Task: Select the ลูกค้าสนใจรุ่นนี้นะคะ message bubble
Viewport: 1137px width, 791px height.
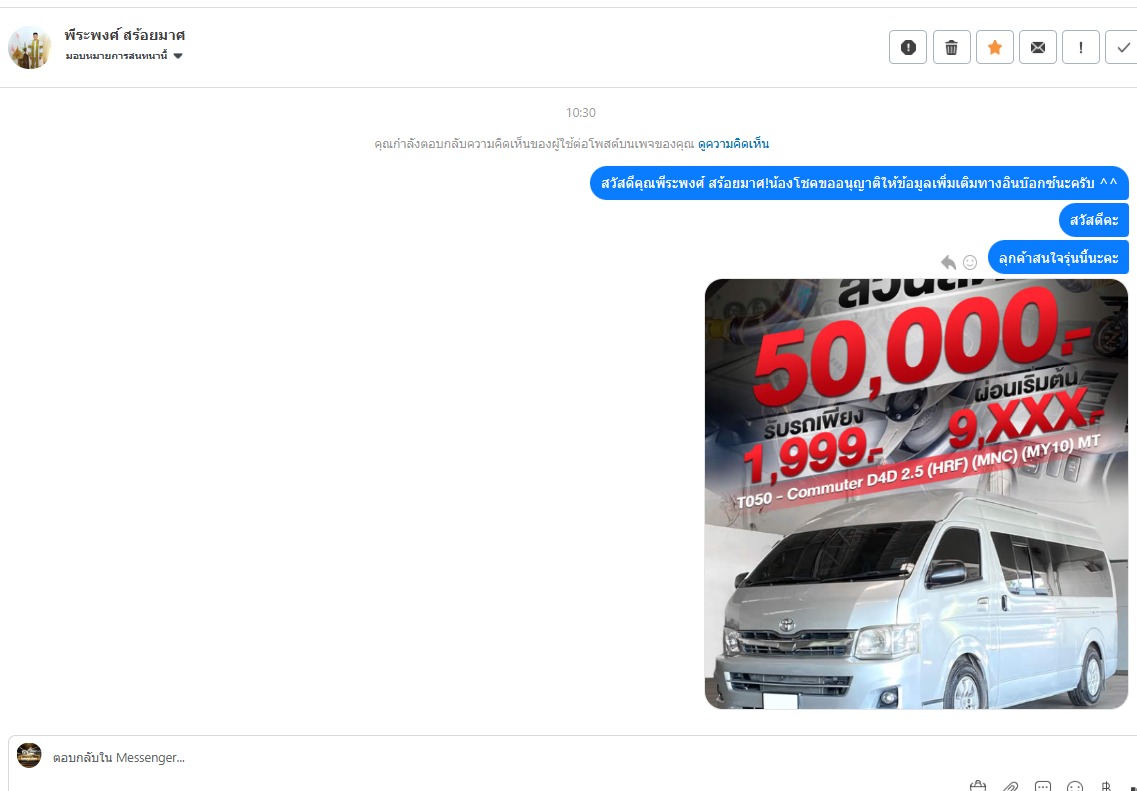Action: tap(1058, 257)
